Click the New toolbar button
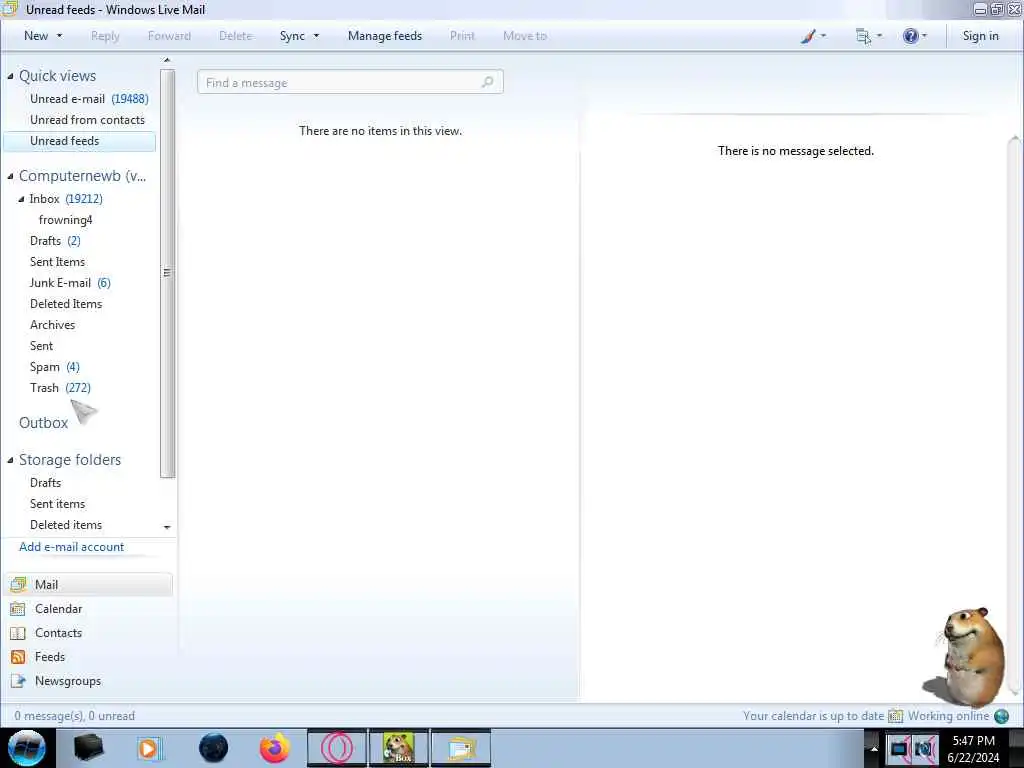Image resolution: width=1024 pixels, height=768 pixels. 36,36
